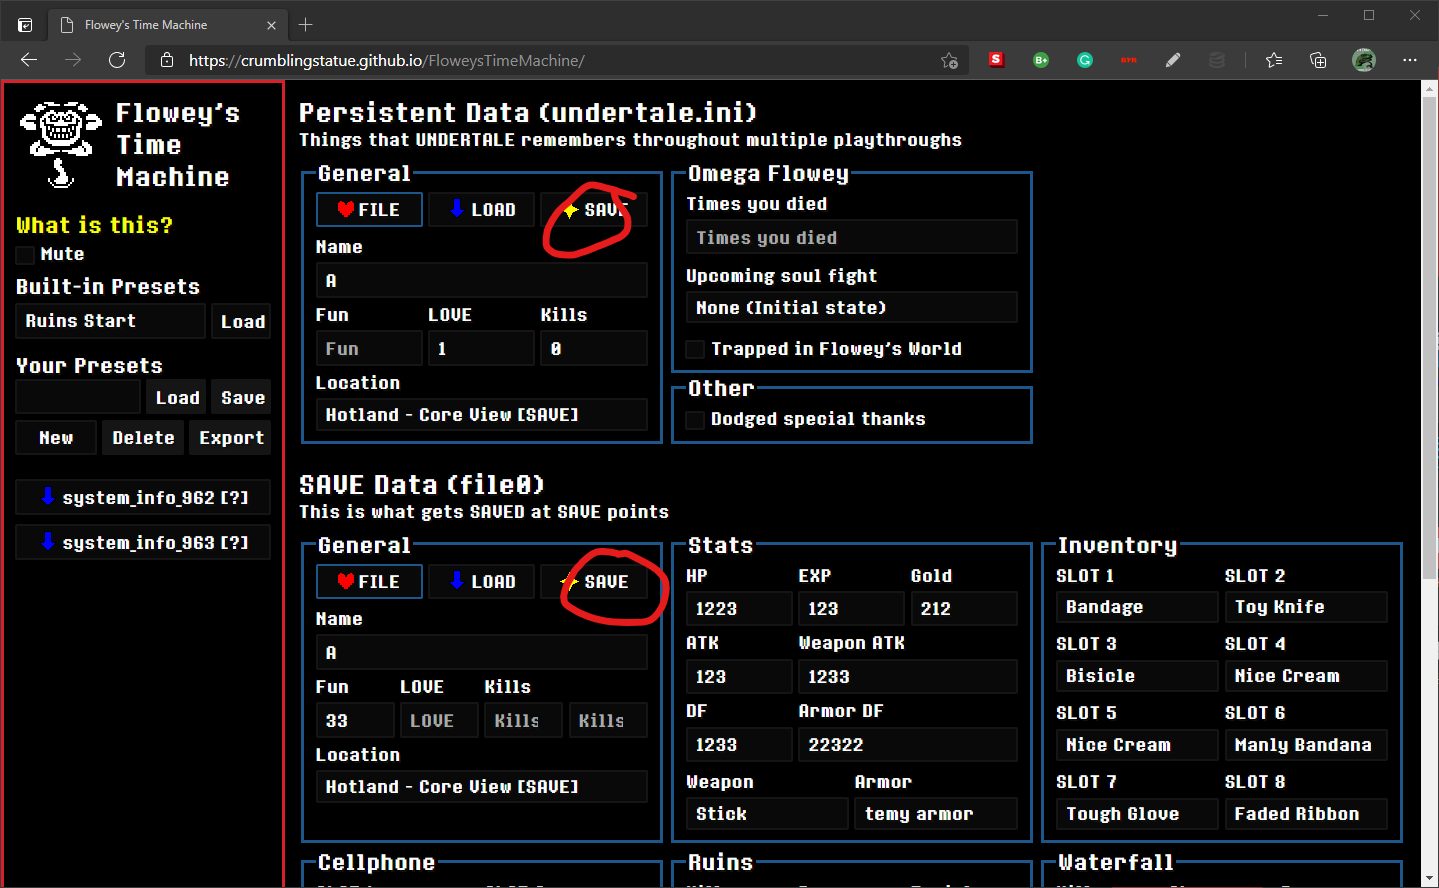
Task: Click the HP field showing 1223
Action: (x=739, y=609)
